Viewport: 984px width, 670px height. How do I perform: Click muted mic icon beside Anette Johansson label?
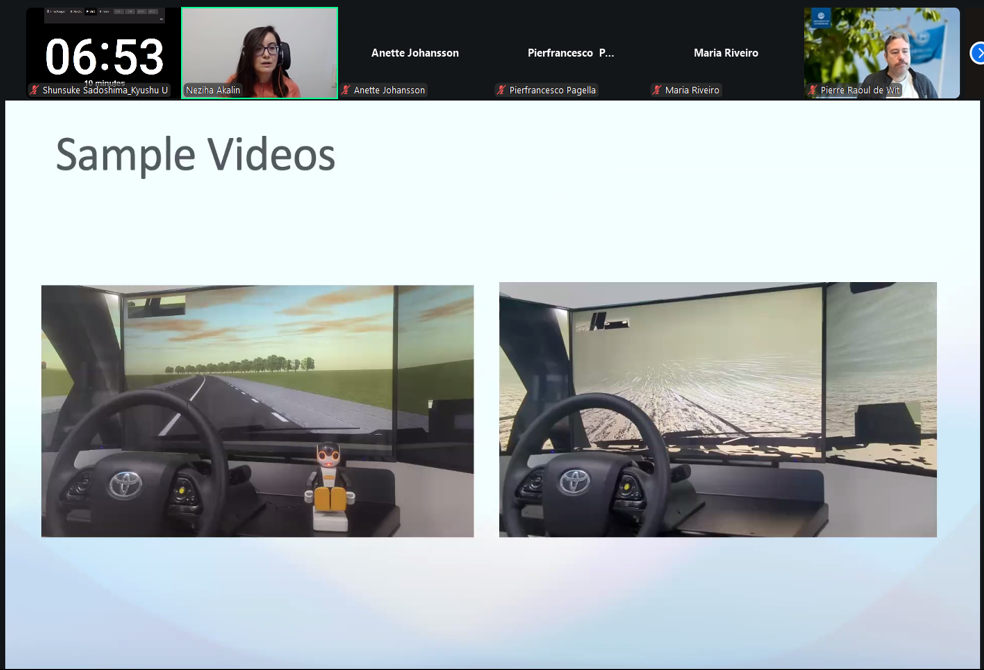(x=346, y=90)
